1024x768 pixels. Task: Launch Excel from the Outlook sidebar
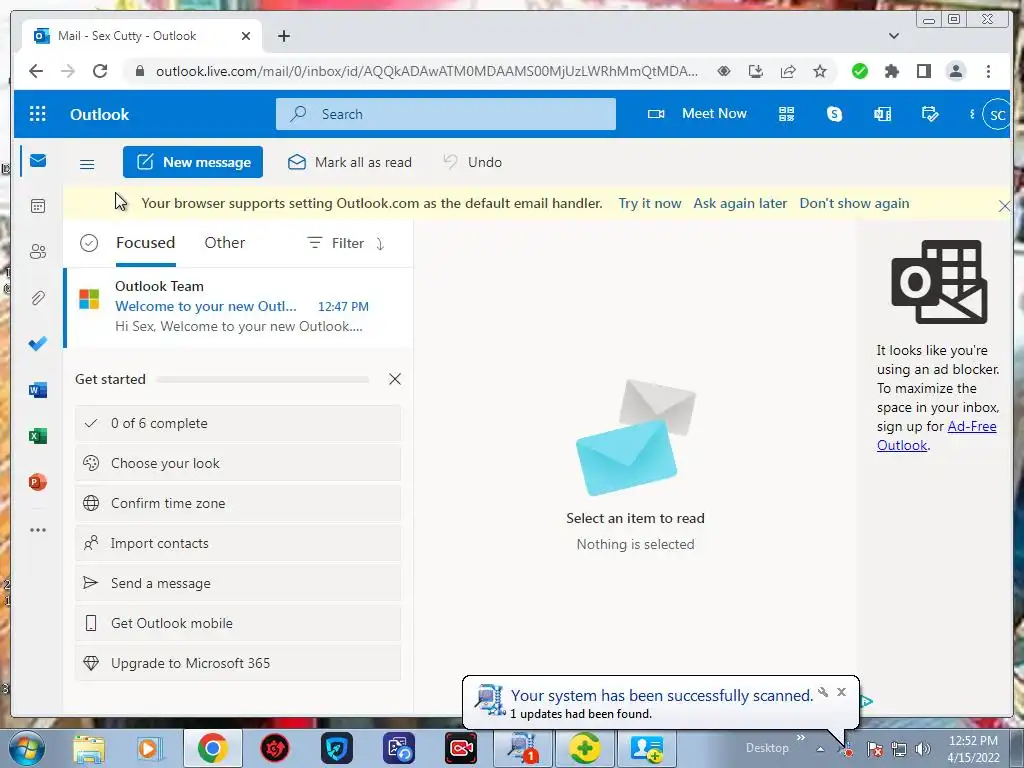[38, 436]
